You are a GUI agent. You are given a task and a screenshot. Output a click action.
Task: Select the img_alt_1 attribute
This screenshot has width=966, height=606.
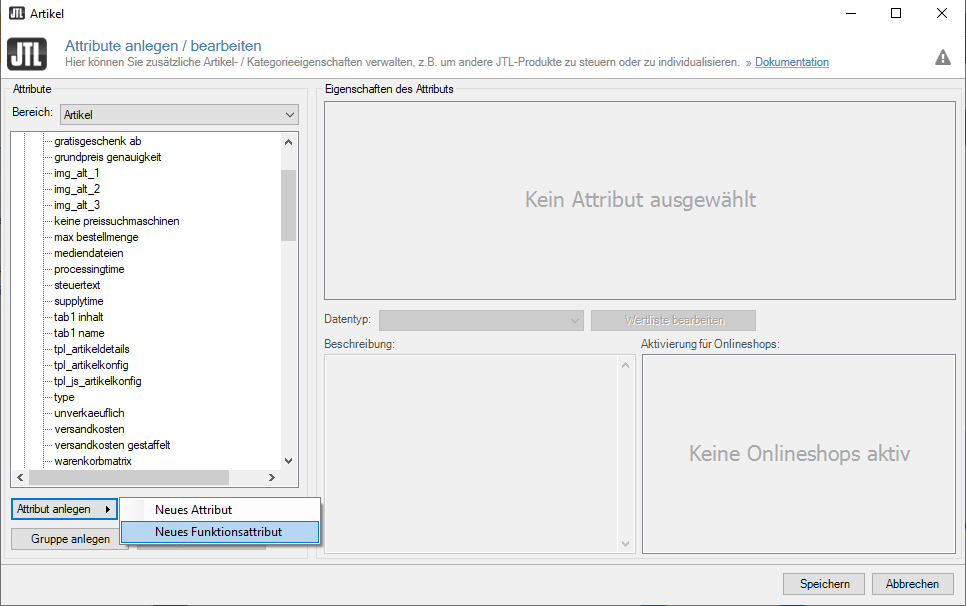[76, 173]
